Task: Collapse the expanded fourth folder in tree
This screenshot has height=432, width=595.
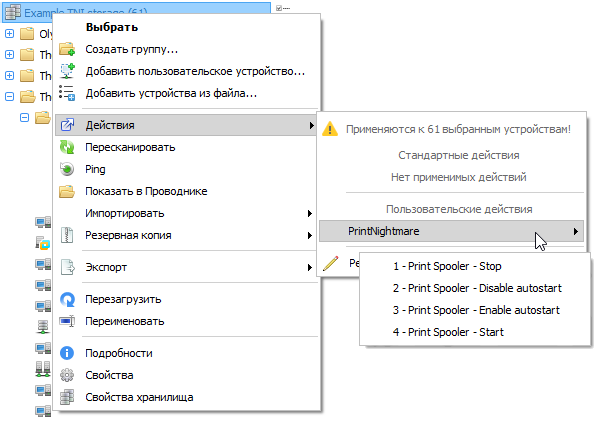Action: point(9,96)
